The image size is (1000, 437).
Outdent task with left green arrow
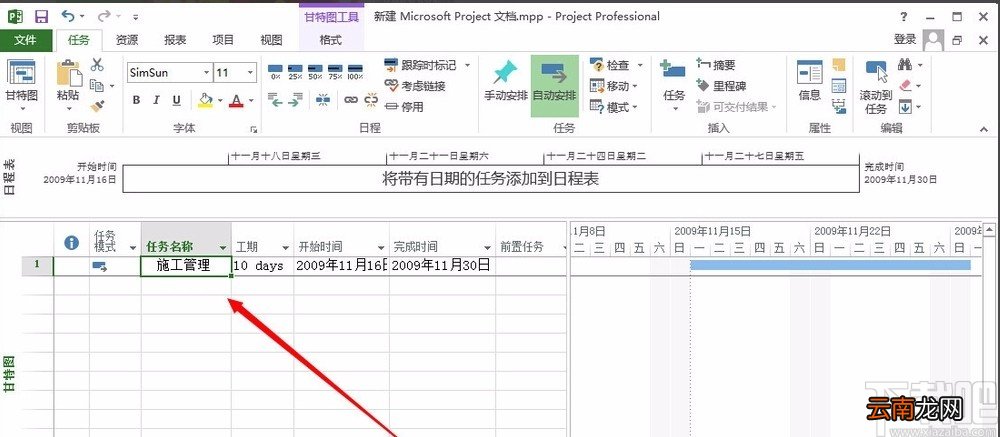[x=275, y=100]
